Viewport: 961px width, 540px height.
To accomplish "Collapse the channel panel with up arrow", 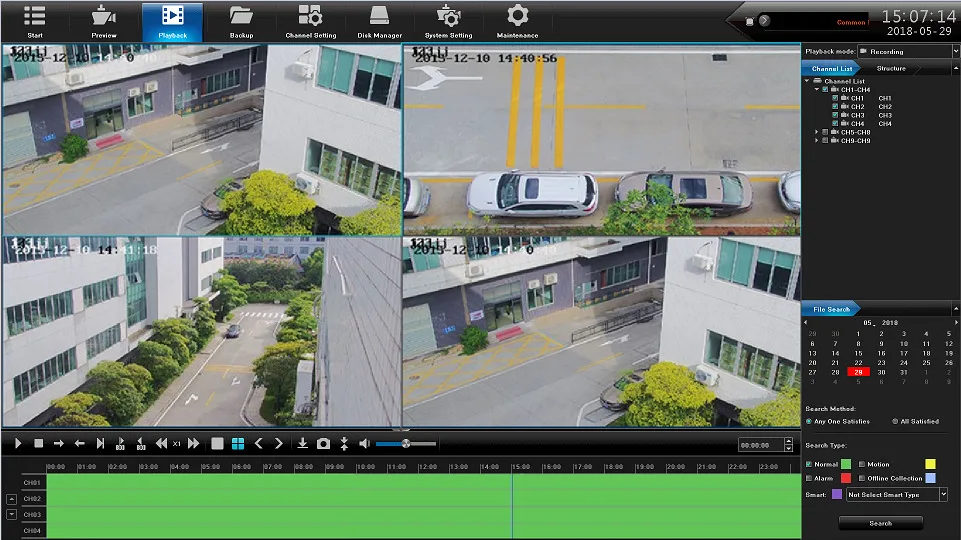I will (x=955, y=69).
